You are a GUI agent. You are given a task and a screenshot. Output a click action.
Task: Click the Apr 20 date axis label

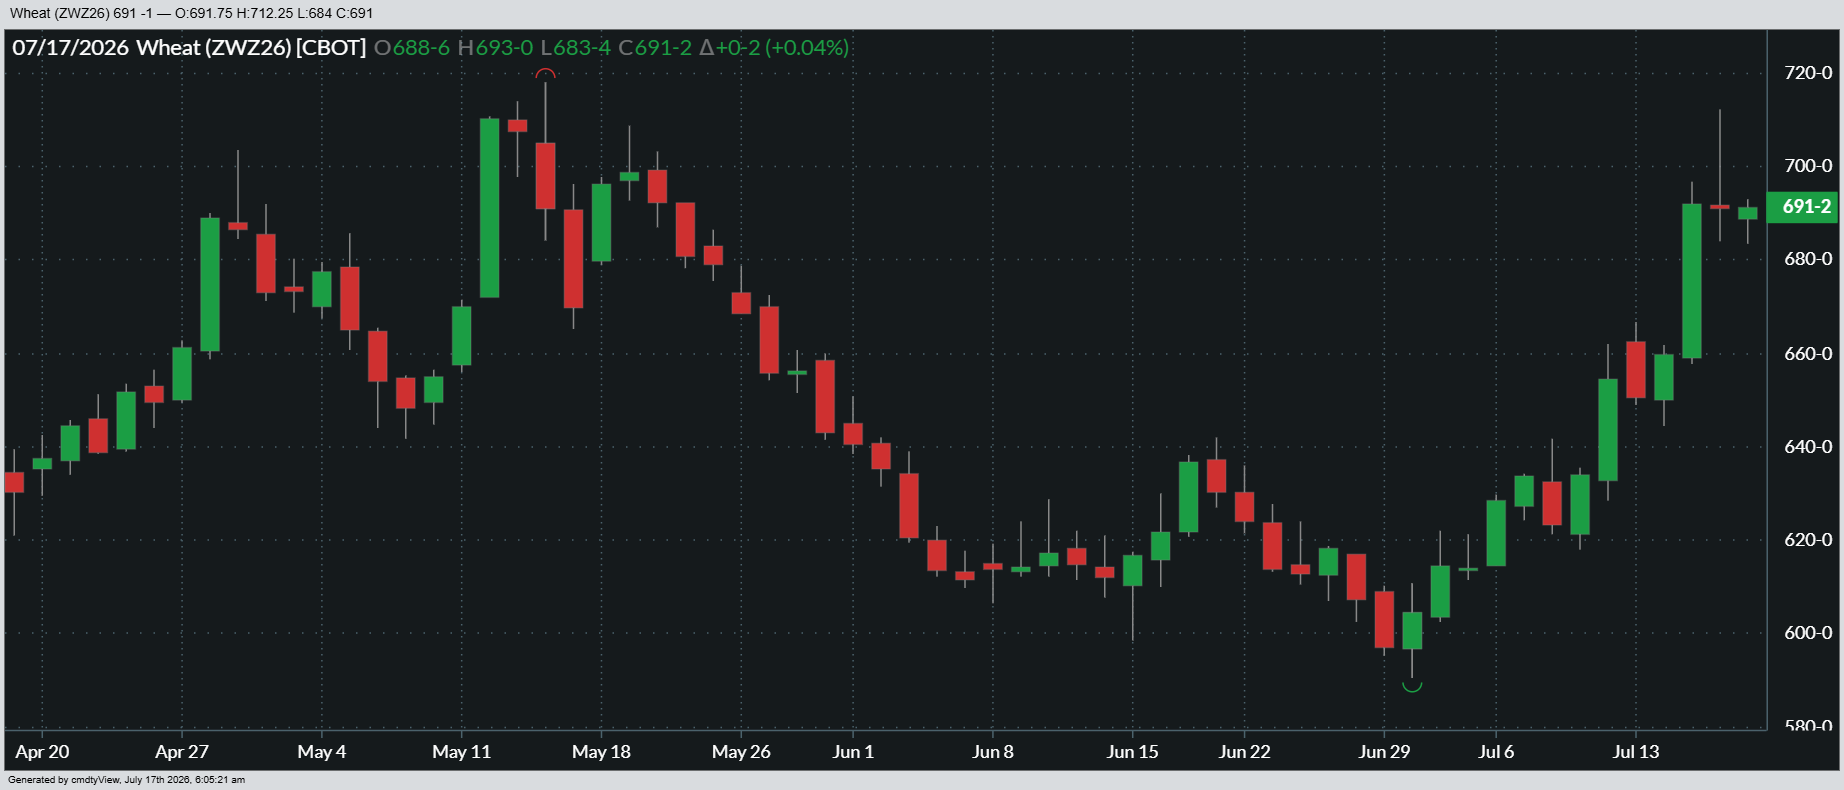pyautogui.click(x=42, y=752)
